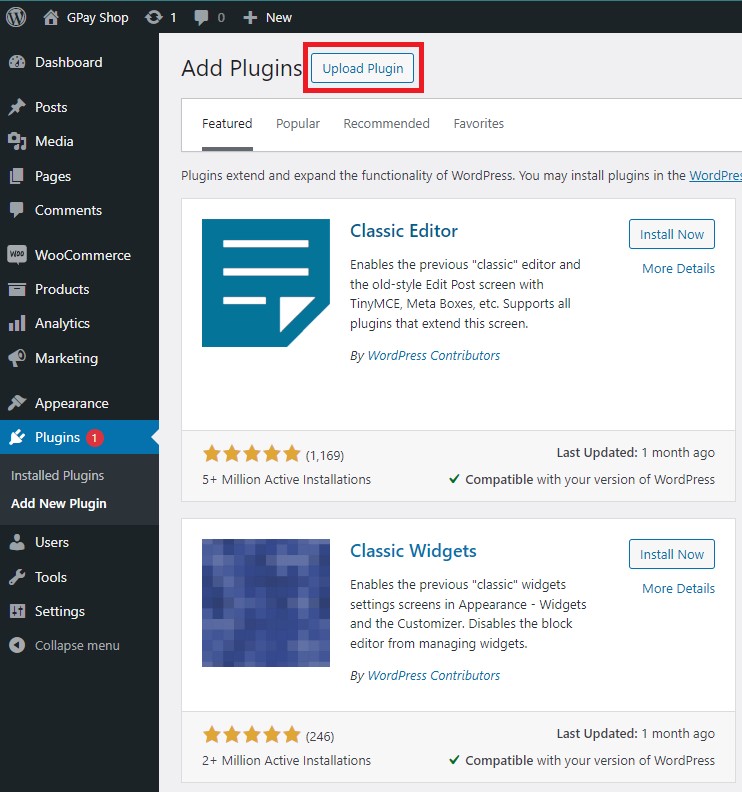Select Add New Plugin submenu item

click(59, 504)
